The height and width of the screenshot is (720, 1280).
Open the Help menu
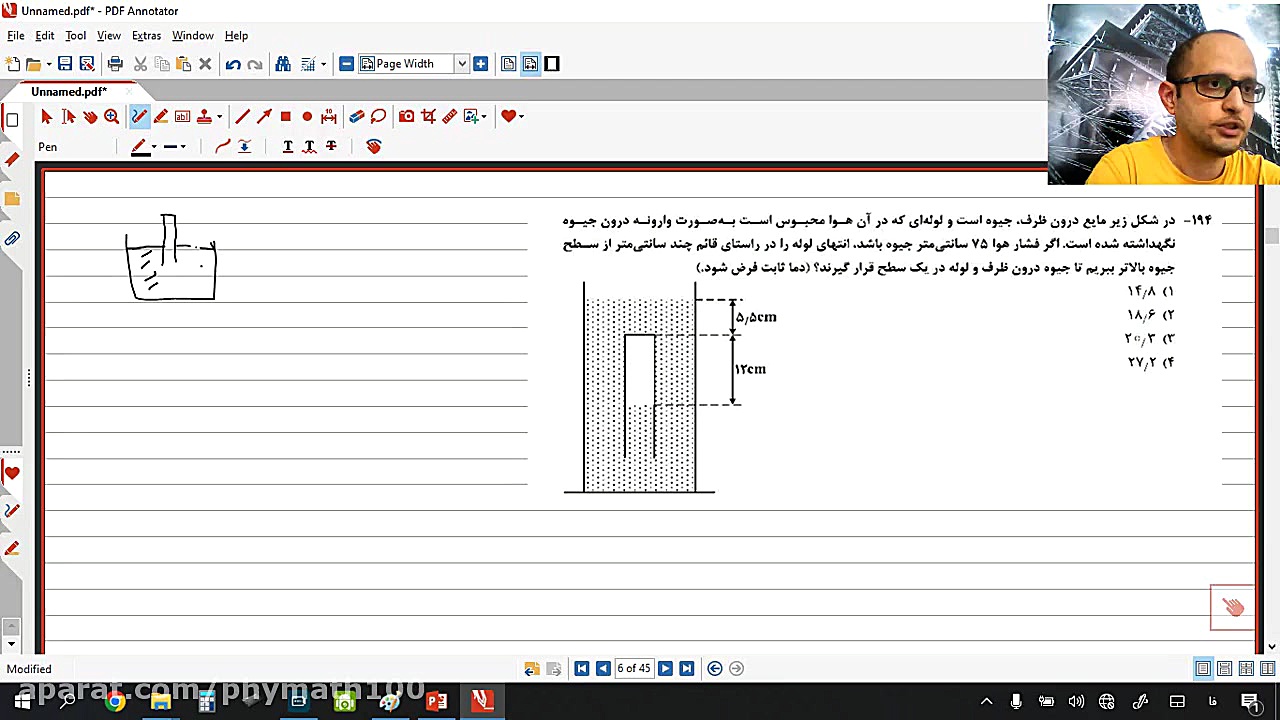(x=236, y=36)
